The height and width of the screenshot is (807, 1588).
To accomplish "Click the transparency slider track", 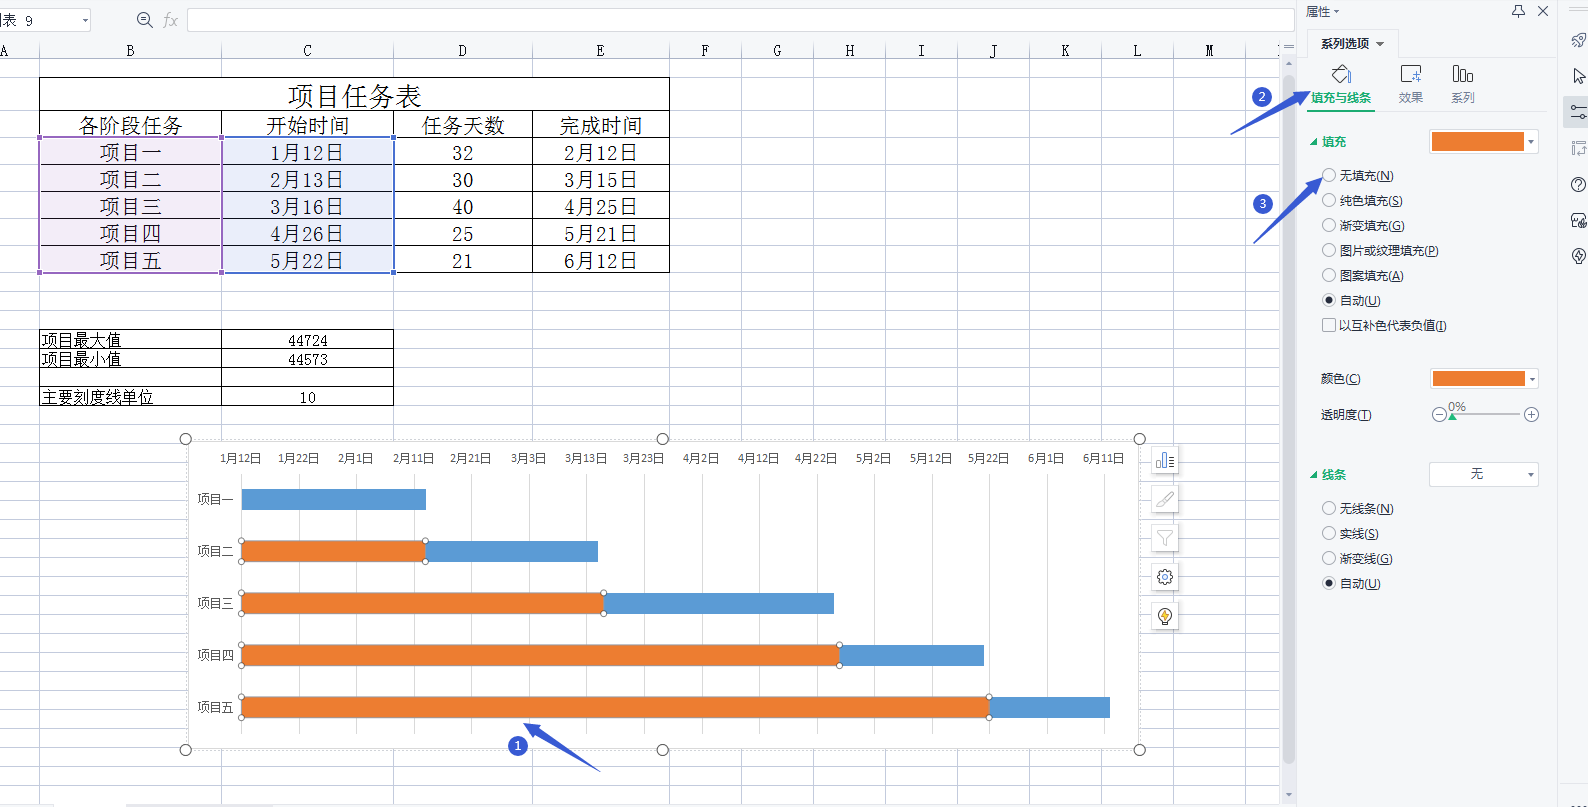I will coord(1485,414).
